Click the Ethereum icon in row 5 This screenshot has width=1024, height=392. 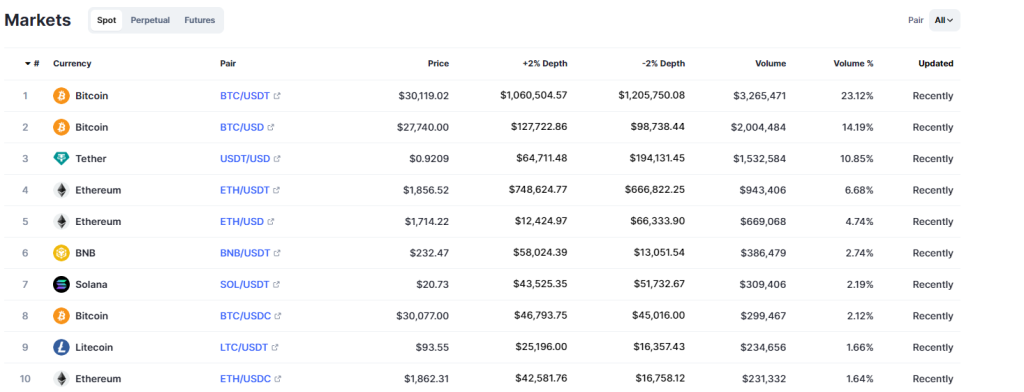click(x=61, y=221)
